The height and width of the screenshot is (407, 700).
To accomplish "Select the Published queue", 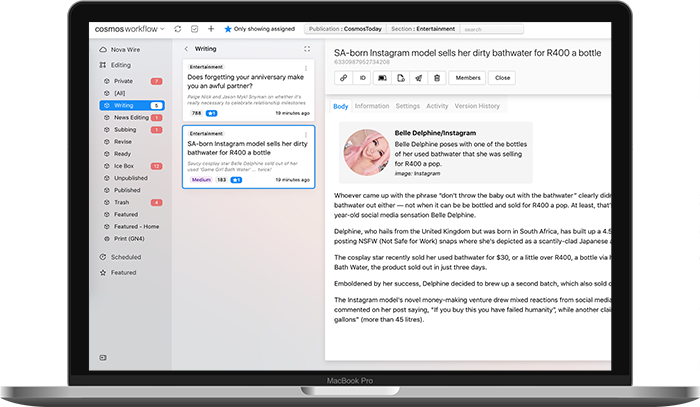I will point(133,190).
